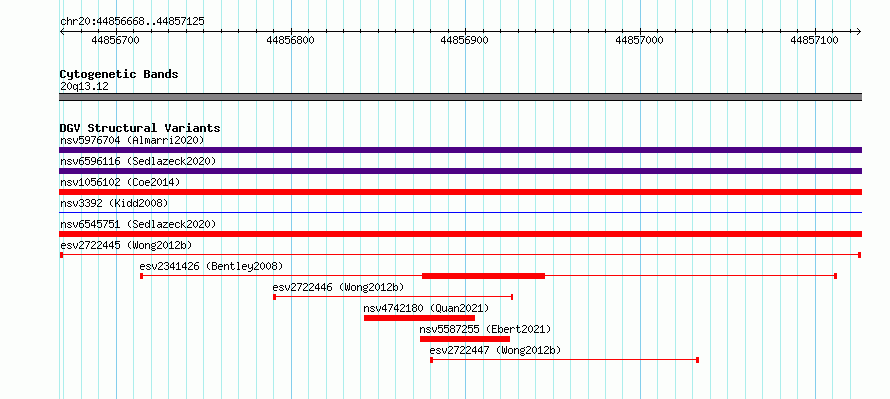Image resolution: width=890 pixels, height=399 pixels.
Task: Click ruler position 44856800
Action: 290,40
